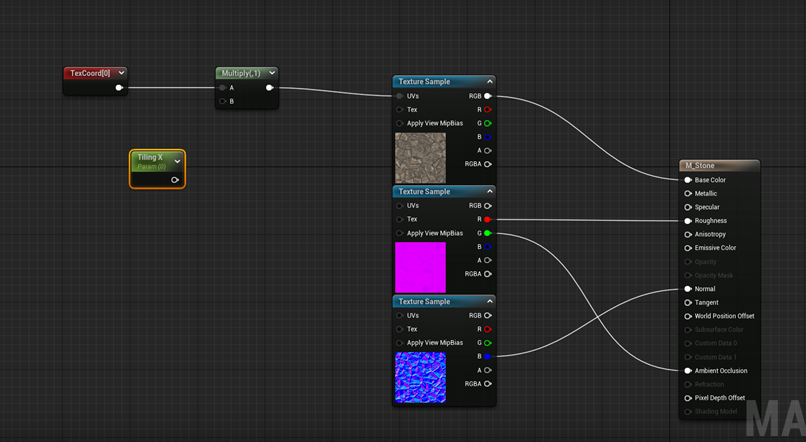The height and width of the screenshot is (442, 806).
Task: Collapse the top Texture Sample node
Action: (490, 82)
